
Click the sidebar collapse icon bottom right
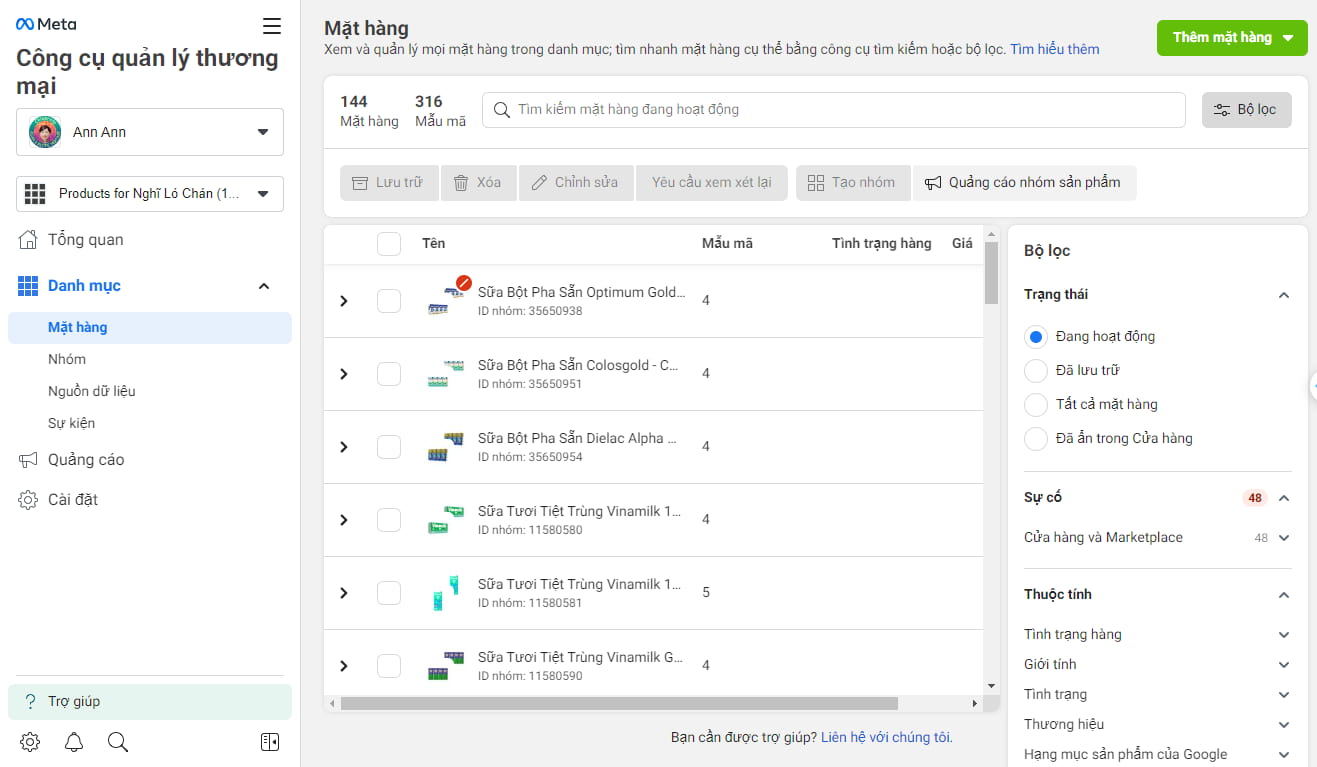(x=269, y=742)
